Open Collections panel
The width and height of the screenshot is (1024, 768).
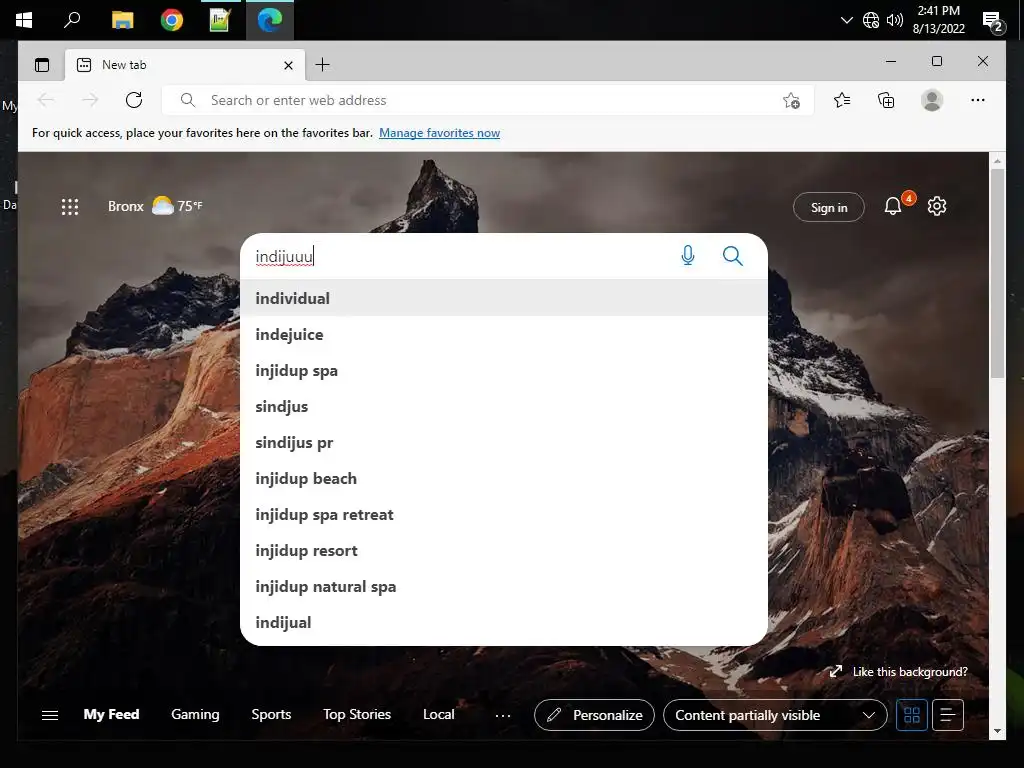click(886, 100)
